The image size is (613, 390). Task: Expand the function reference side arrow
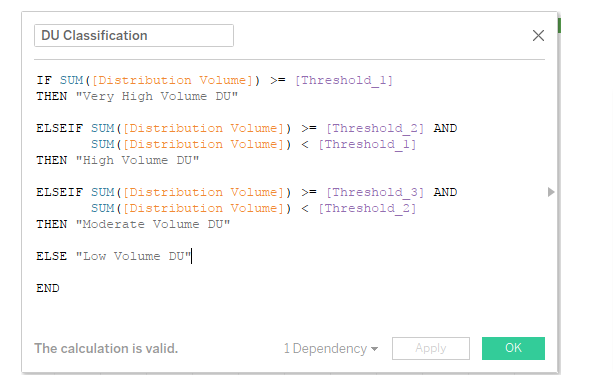click(x=551, y=192)
